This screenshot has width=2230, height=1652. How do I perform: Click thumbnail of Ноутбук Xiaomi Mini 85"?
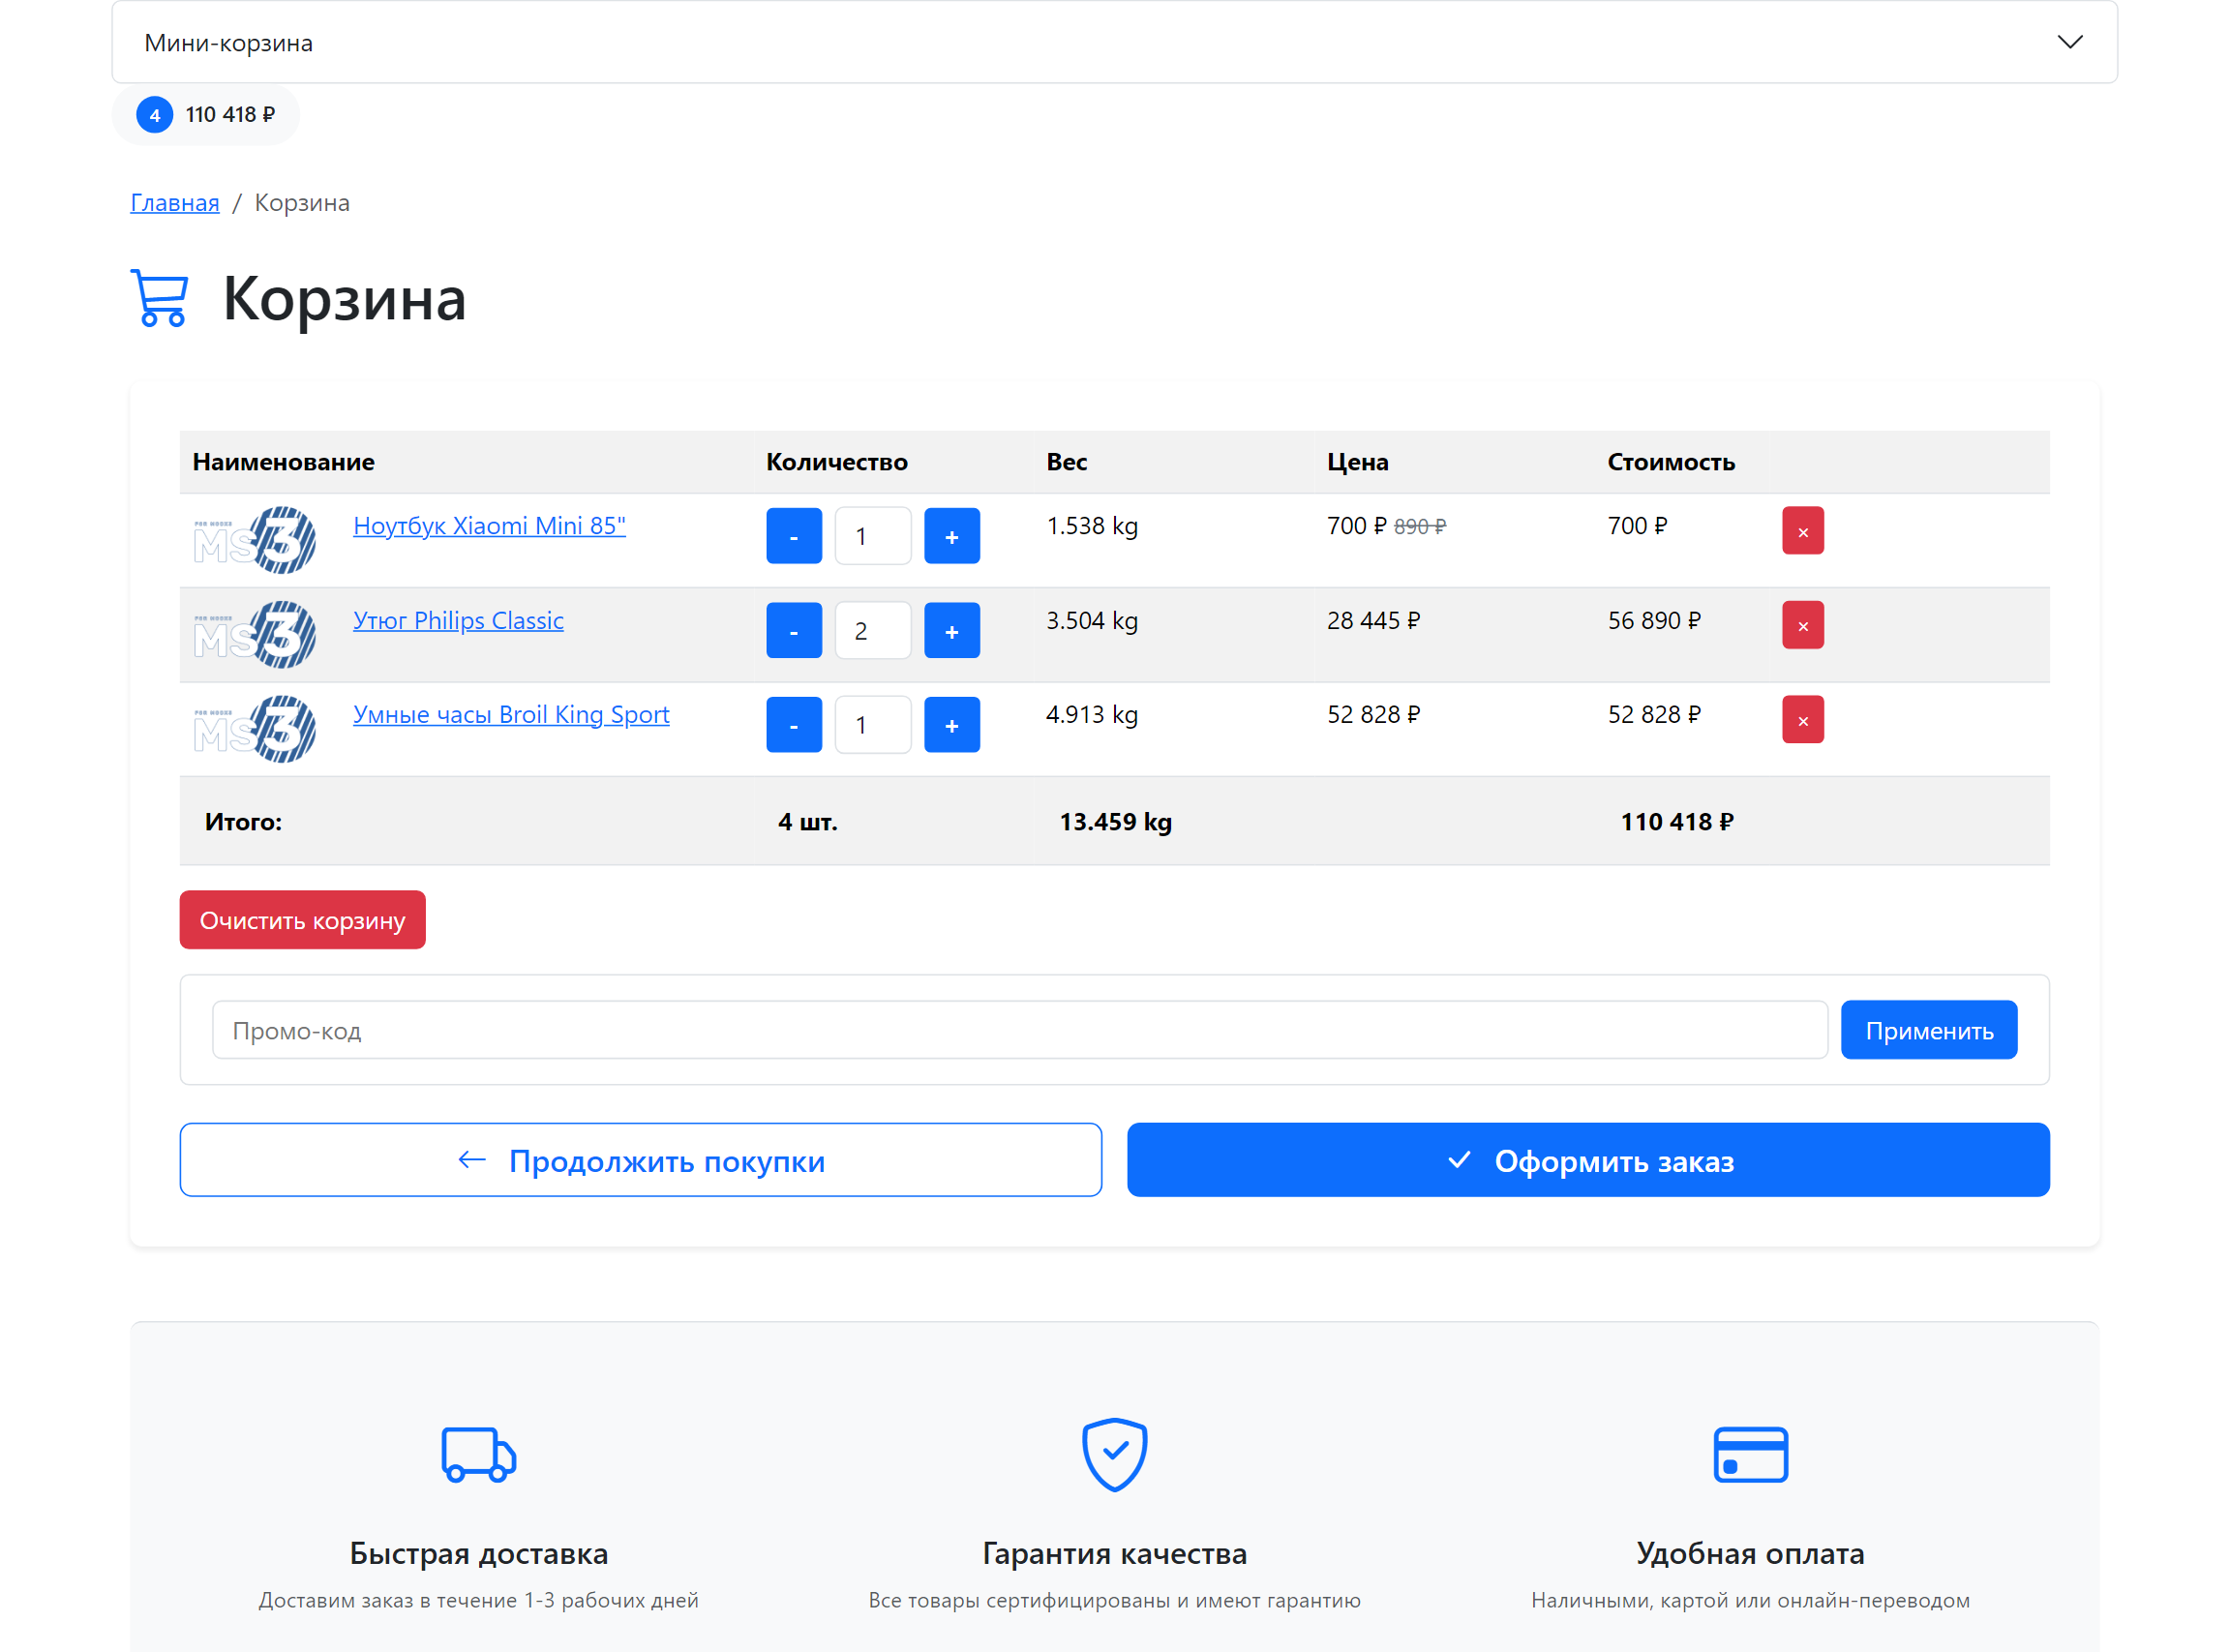point(255,540)
